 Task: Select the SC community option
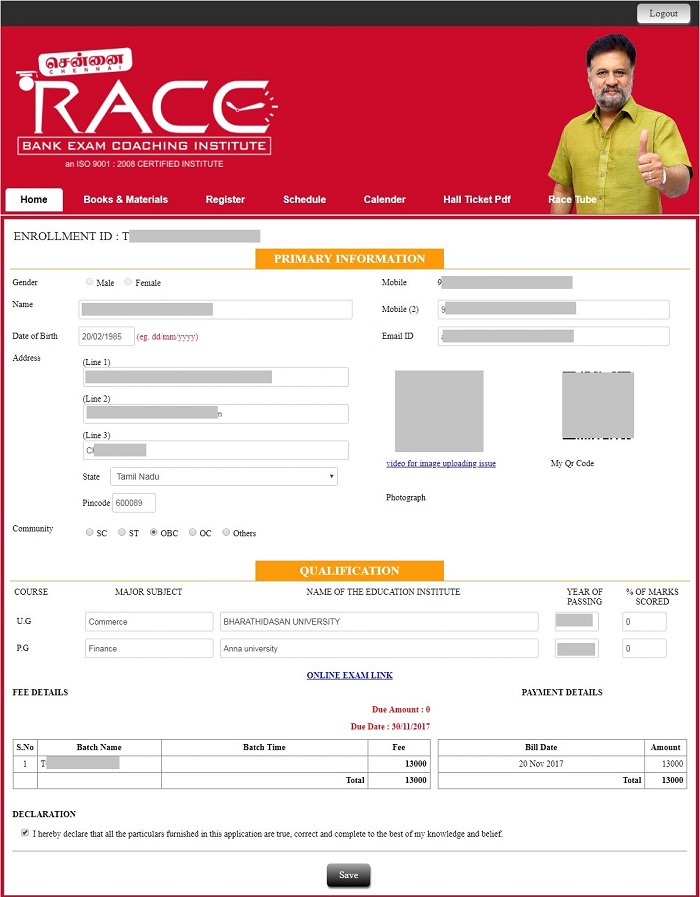point(90,532)
